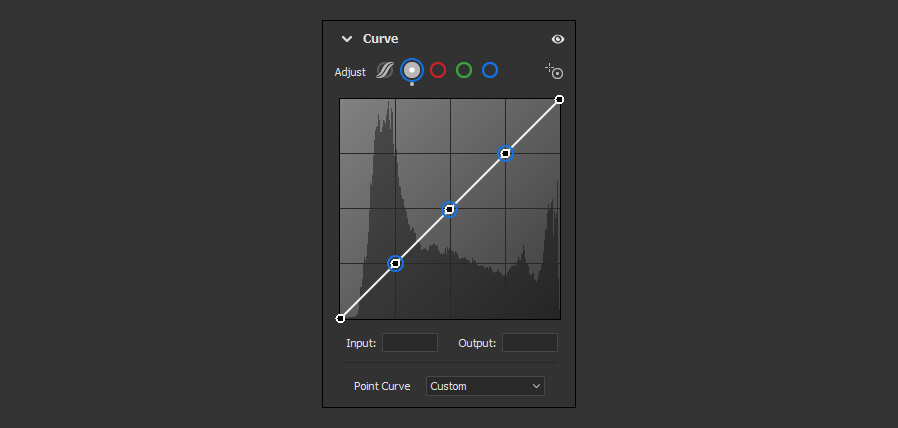Open the Point Curve dropdown
Viewport: 898px width, 428px height.
[485, 386]
